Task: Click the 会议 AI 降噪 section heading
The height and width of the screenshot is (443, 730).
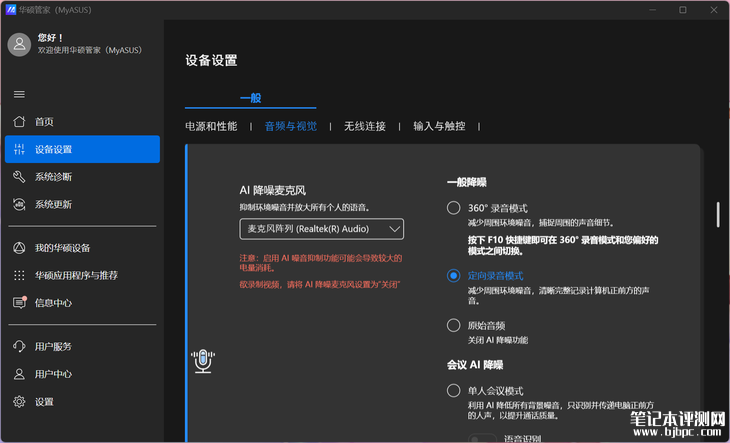Action: (475, 365)
